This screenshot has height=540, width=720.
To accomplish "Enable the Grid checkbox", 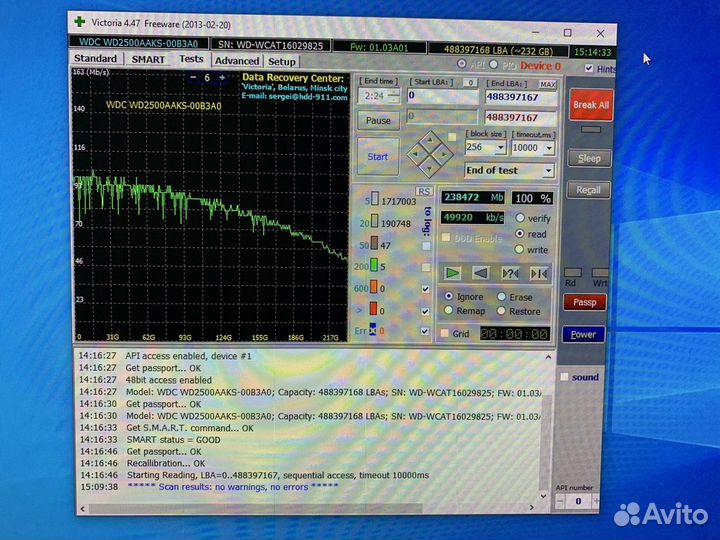I will [445, 334].
